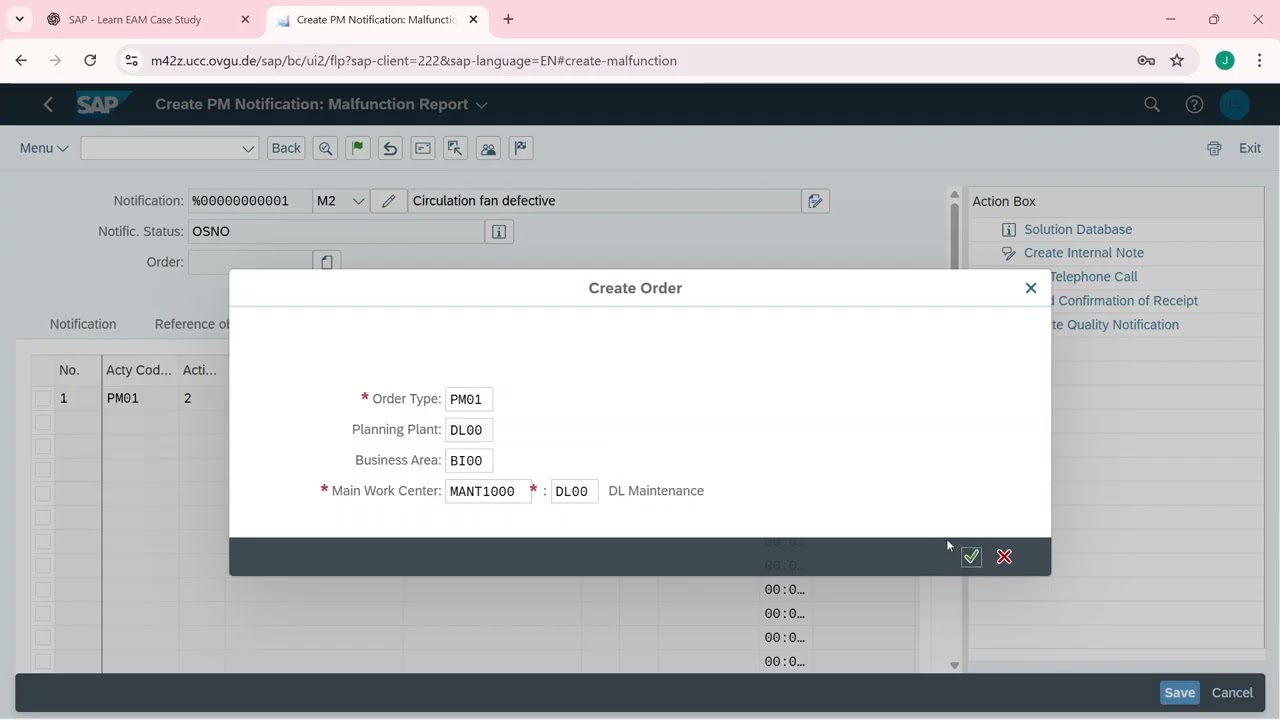Viewport: 1280px width, 720px height.
Task: Click the partner people icon in toolbar
Action: click(488, 148)
